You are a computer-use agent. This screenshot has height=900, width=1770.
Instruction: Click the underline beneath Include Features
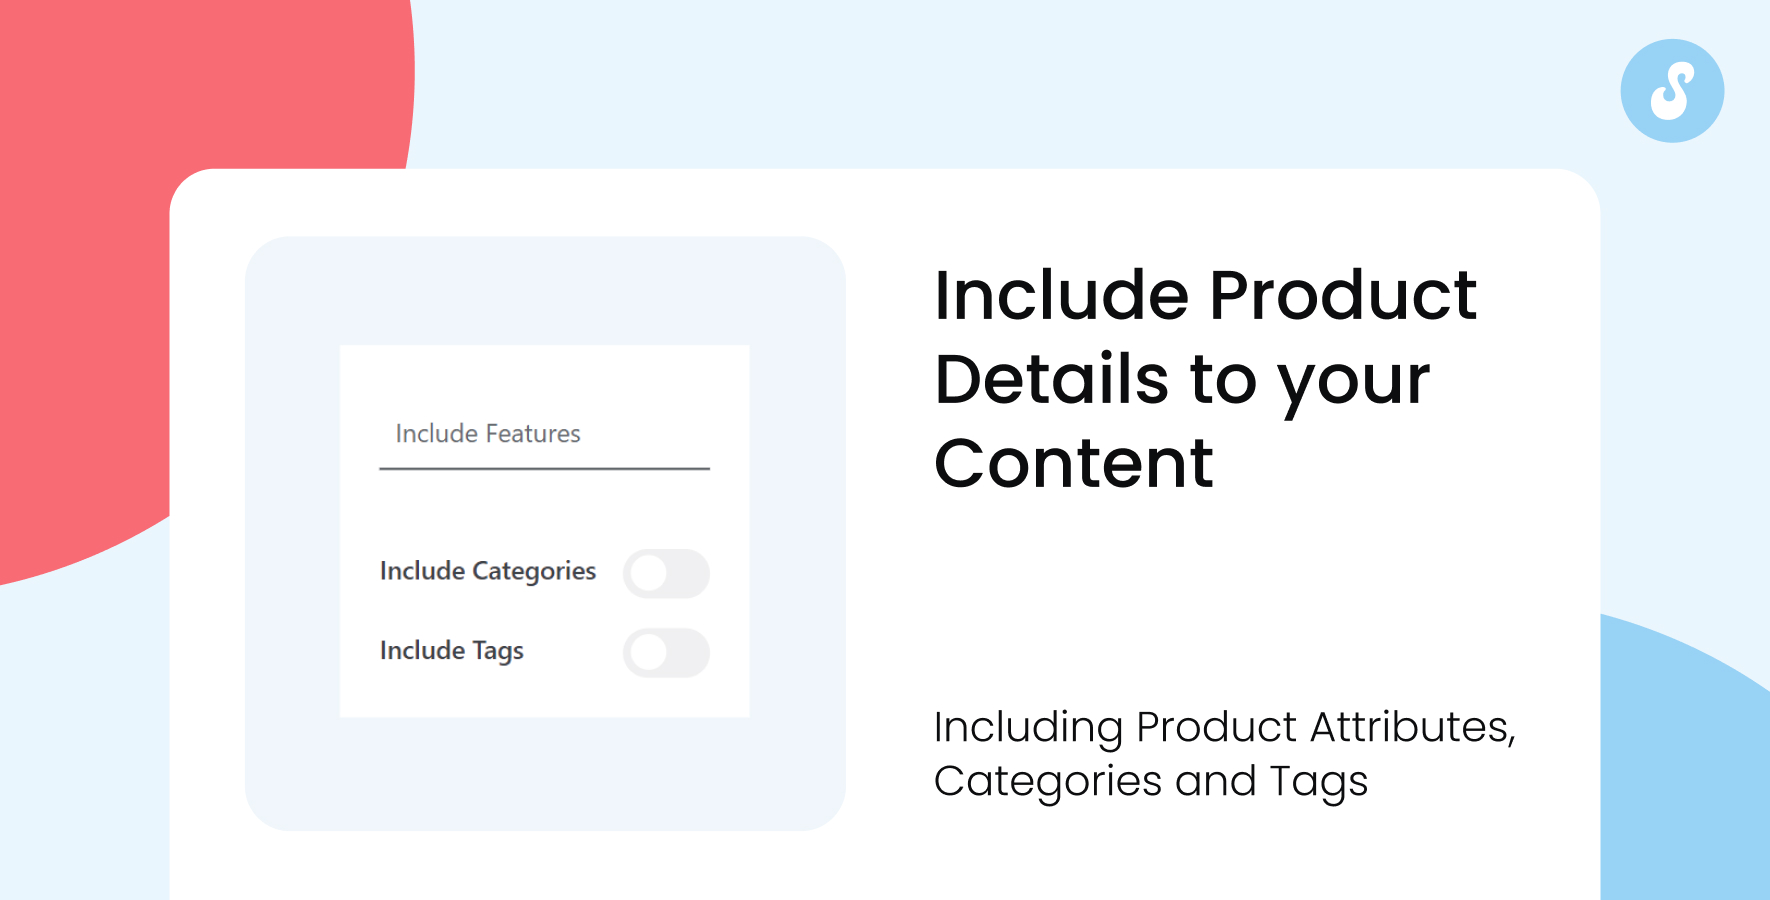coord(544,468)
